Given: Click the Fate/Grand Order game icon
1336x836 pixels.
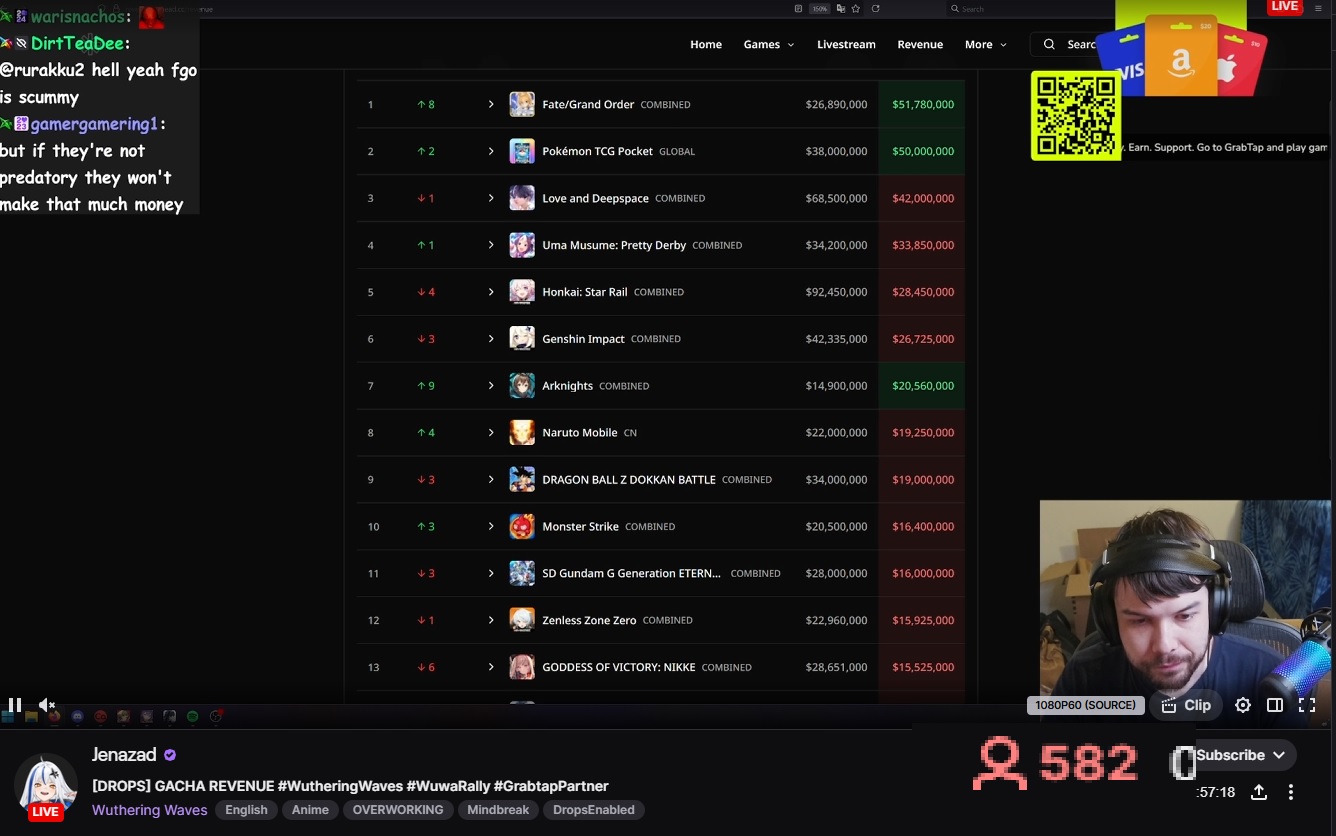Looking at the screenshot, I should (x=522, y=104).
